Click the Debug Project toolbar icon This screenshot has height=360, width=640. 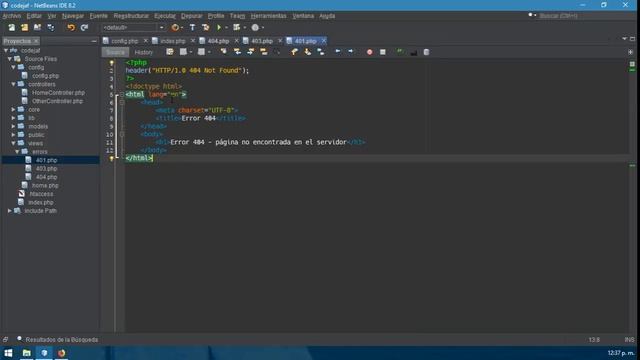tap(236, 27)
